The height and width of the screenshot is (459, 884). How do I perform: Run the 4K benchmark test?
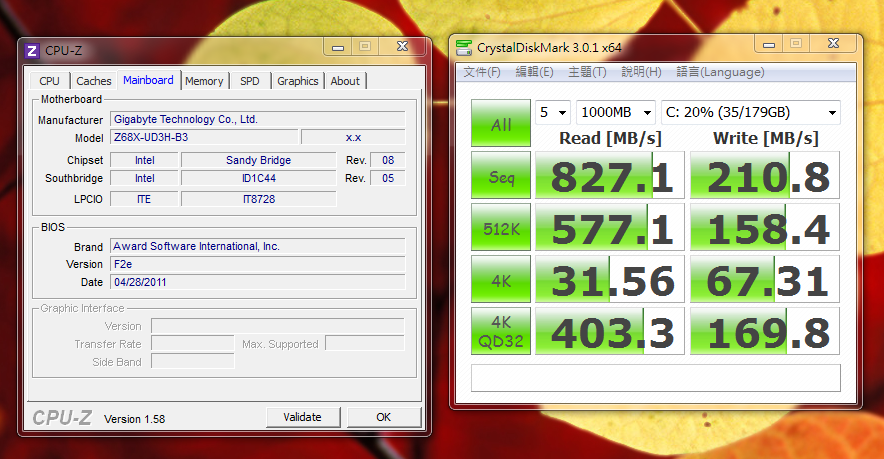[x=501, y=279]
